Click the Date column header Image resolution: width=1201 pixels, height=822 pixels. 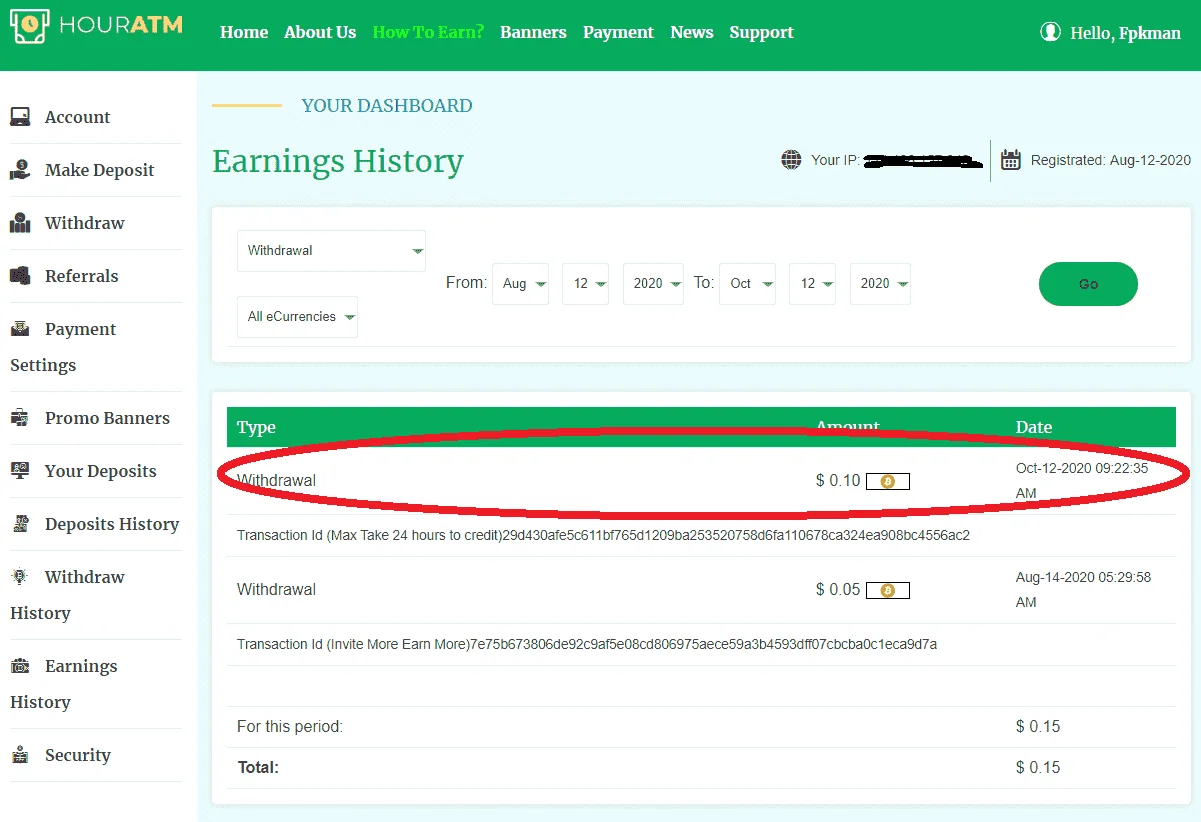point(1034,427)
